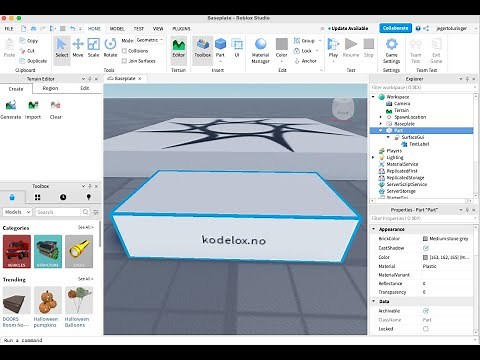The image size is (480, 360).
Task: Click the Color property swatch
Action: click(x=425, y=257)
